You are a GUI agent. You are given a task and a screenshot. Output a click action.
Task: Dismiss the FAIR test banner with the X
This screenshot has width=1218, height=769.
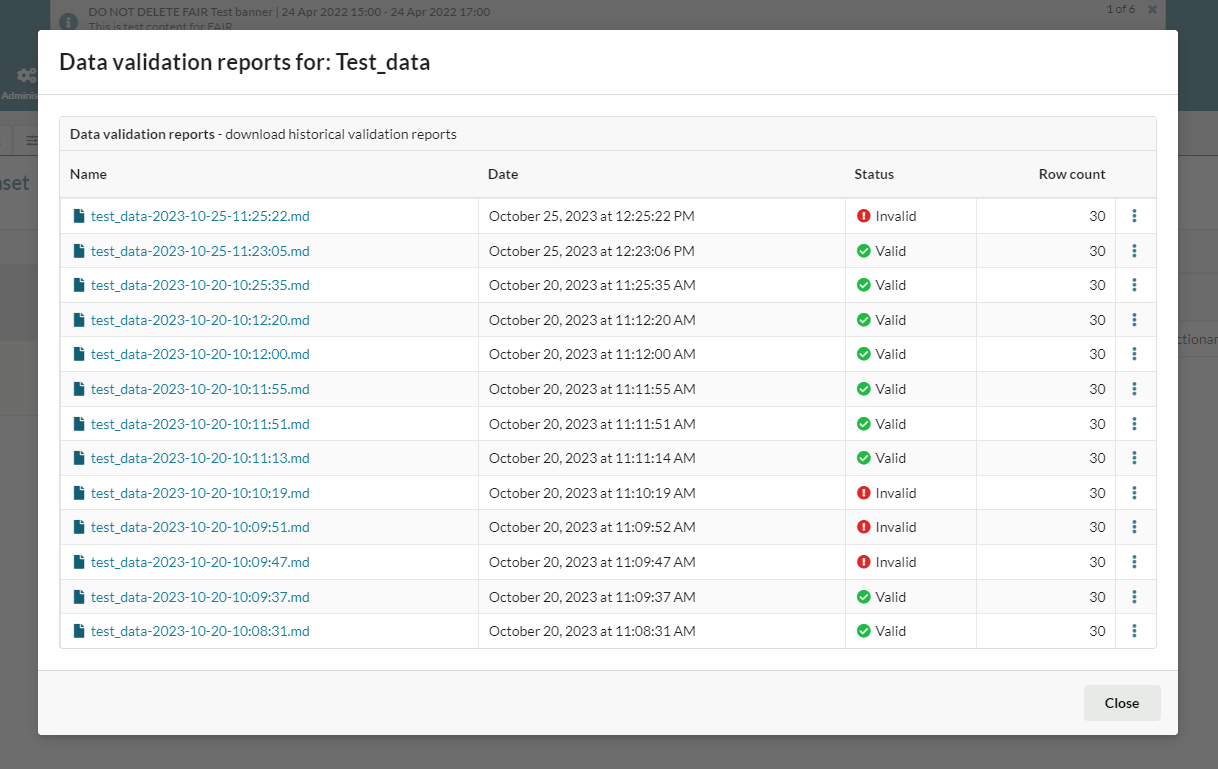[x=1152, y=10]
